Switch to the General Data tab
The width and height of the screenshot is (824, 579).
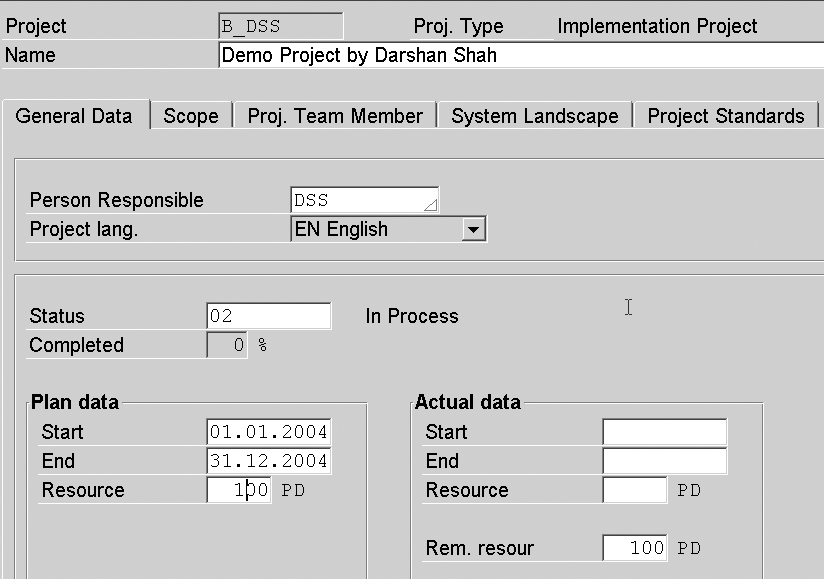point(74,116)
